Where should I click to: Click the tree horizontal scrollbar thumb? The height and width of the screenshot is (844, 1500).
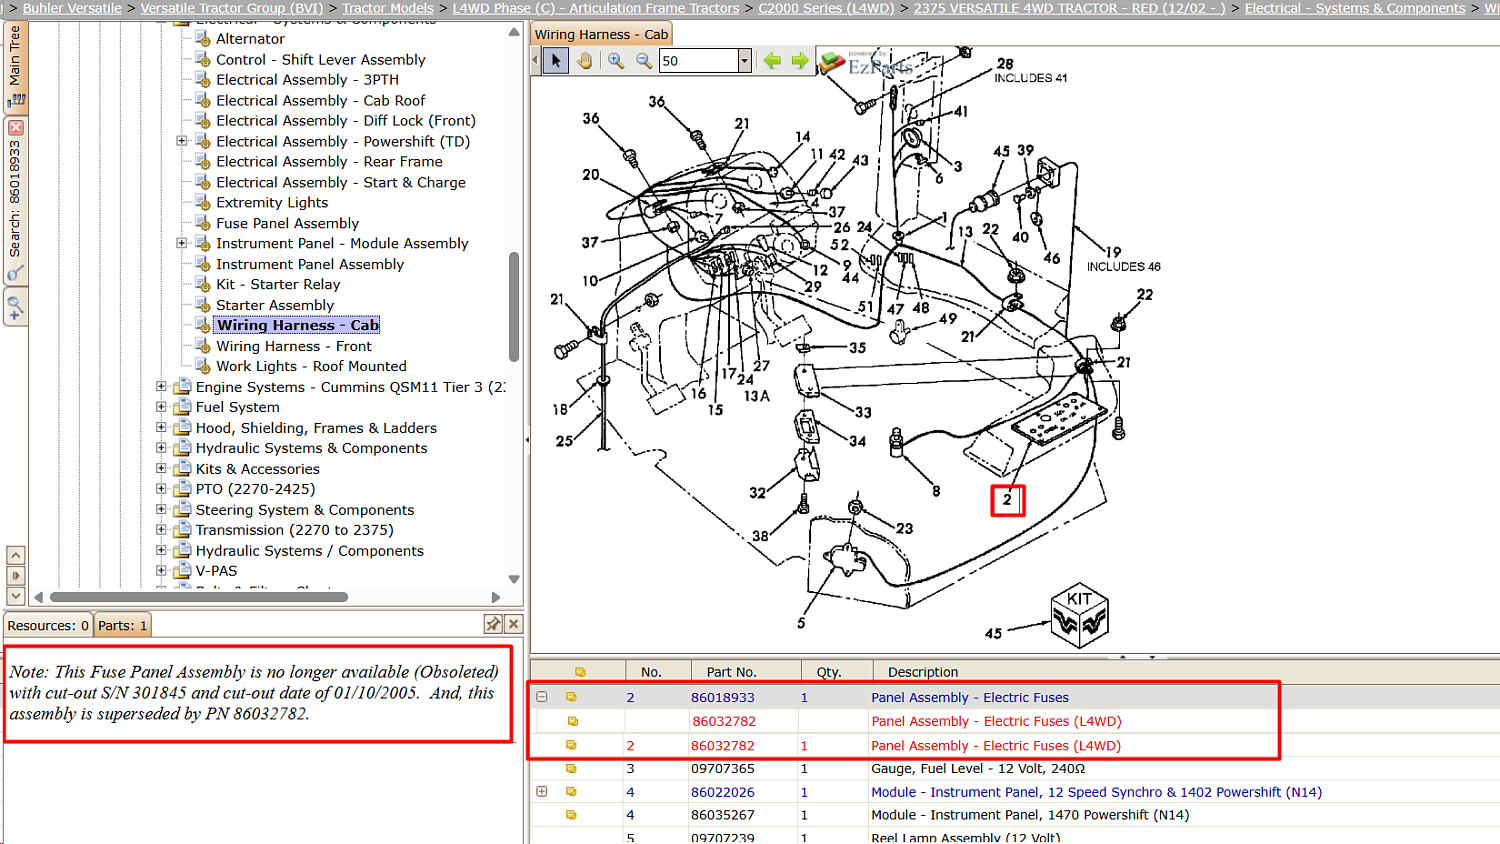[x=199, y=597]
